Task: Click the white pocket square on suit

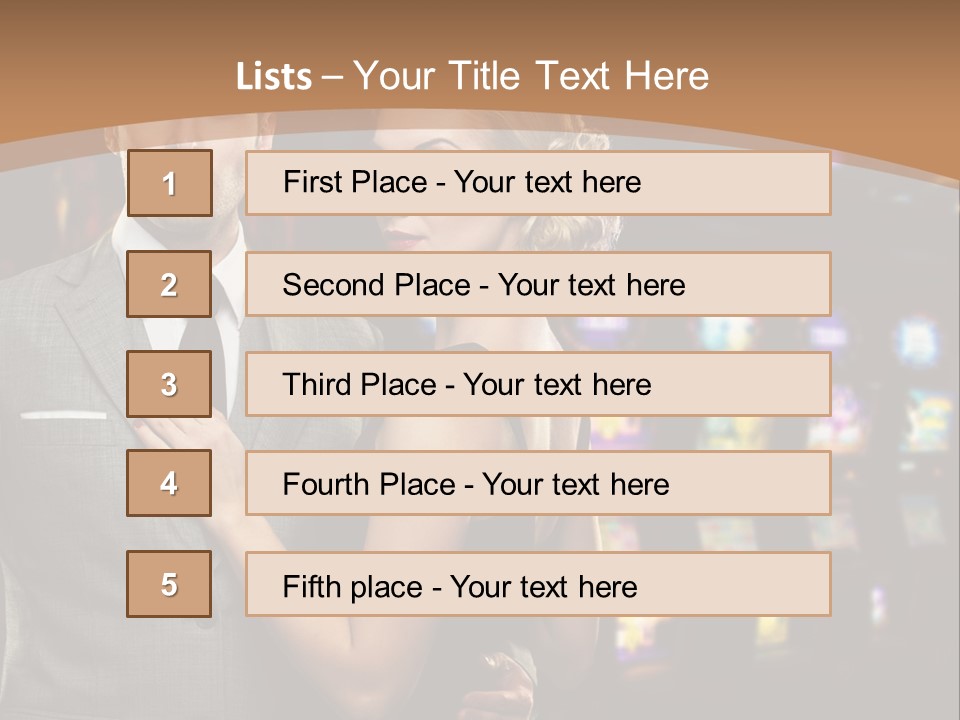Action: click(63, 414)
